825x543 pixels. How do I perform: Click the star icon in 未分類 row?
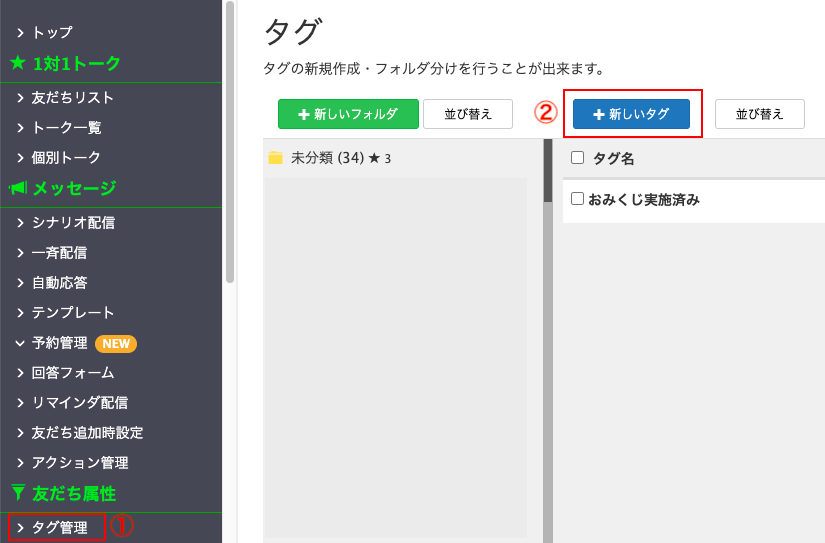pos(374,158)
